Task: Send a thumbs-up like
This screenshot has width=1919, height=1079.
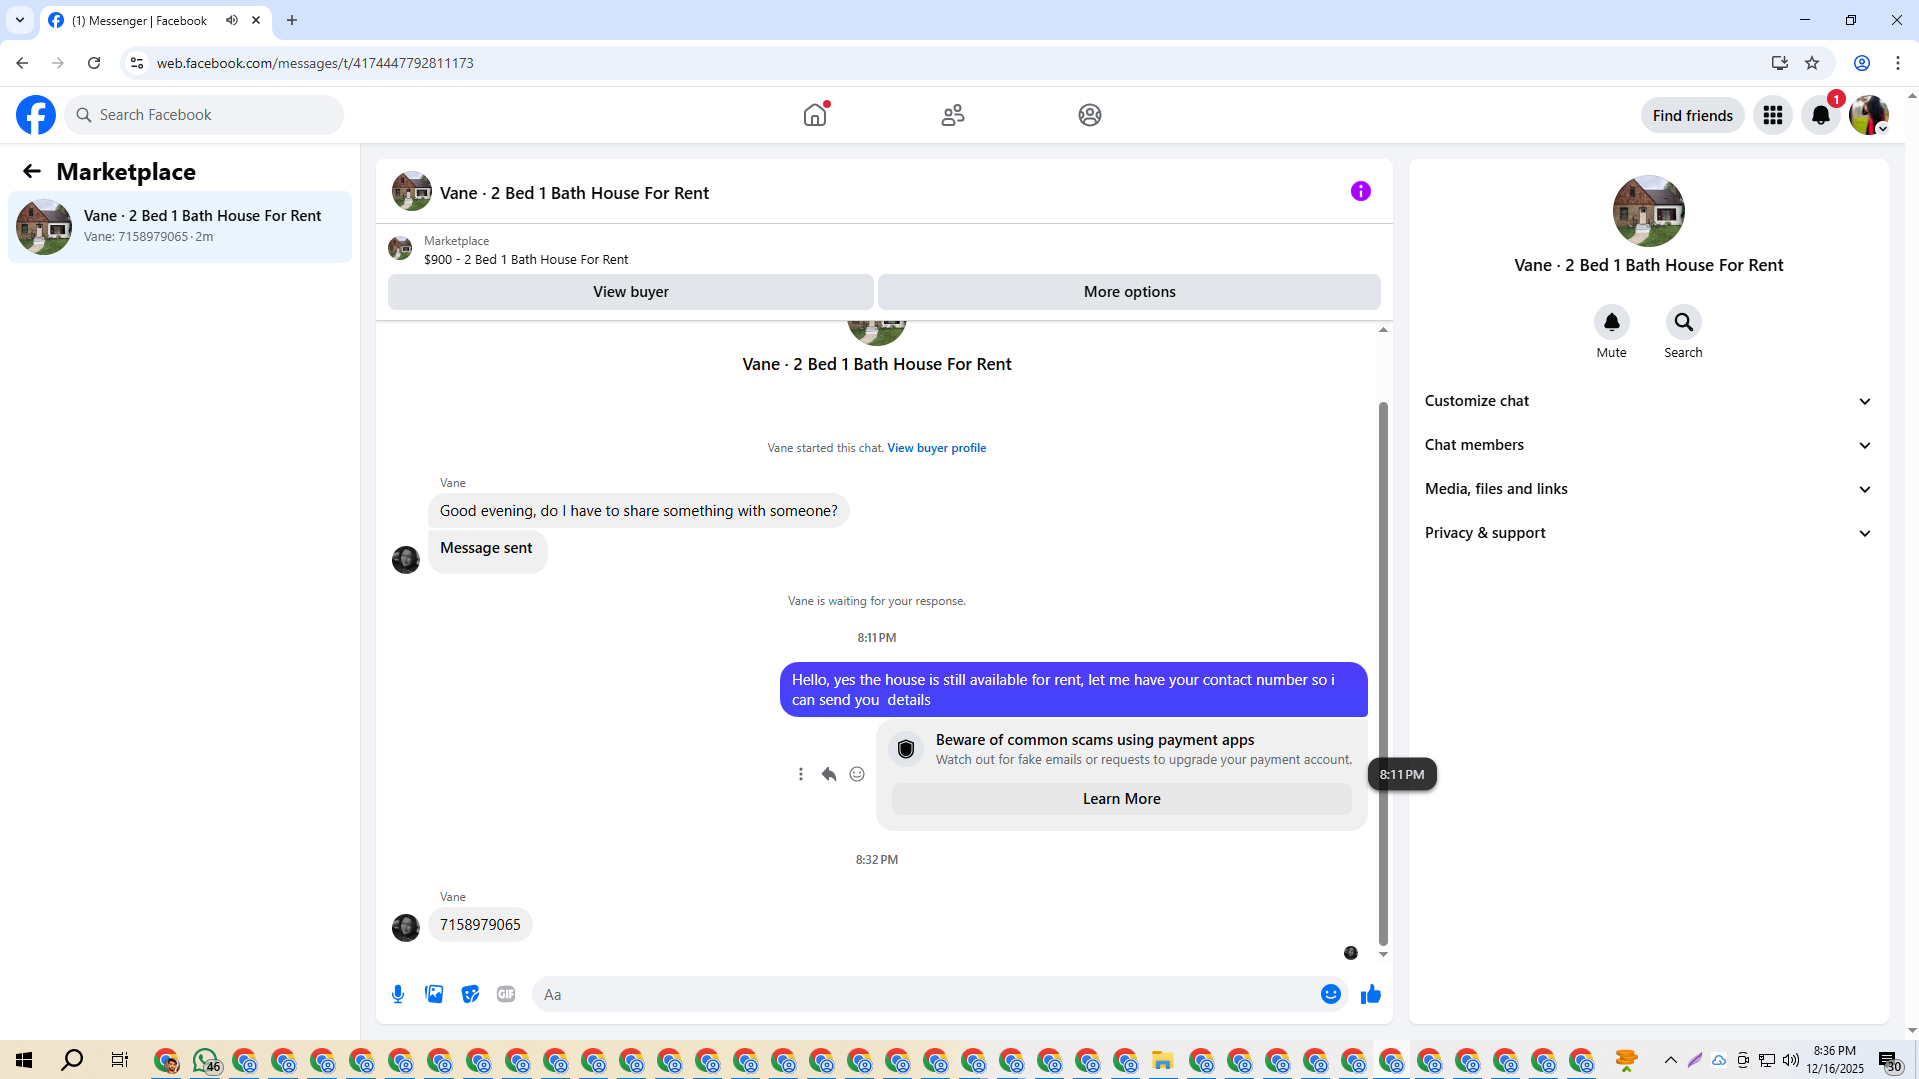Action: click(1371, 994)
